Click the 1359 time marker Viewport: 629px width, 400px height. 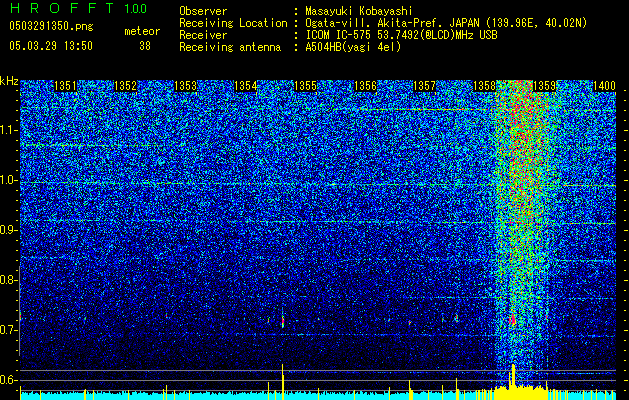[x=545, y=86]
